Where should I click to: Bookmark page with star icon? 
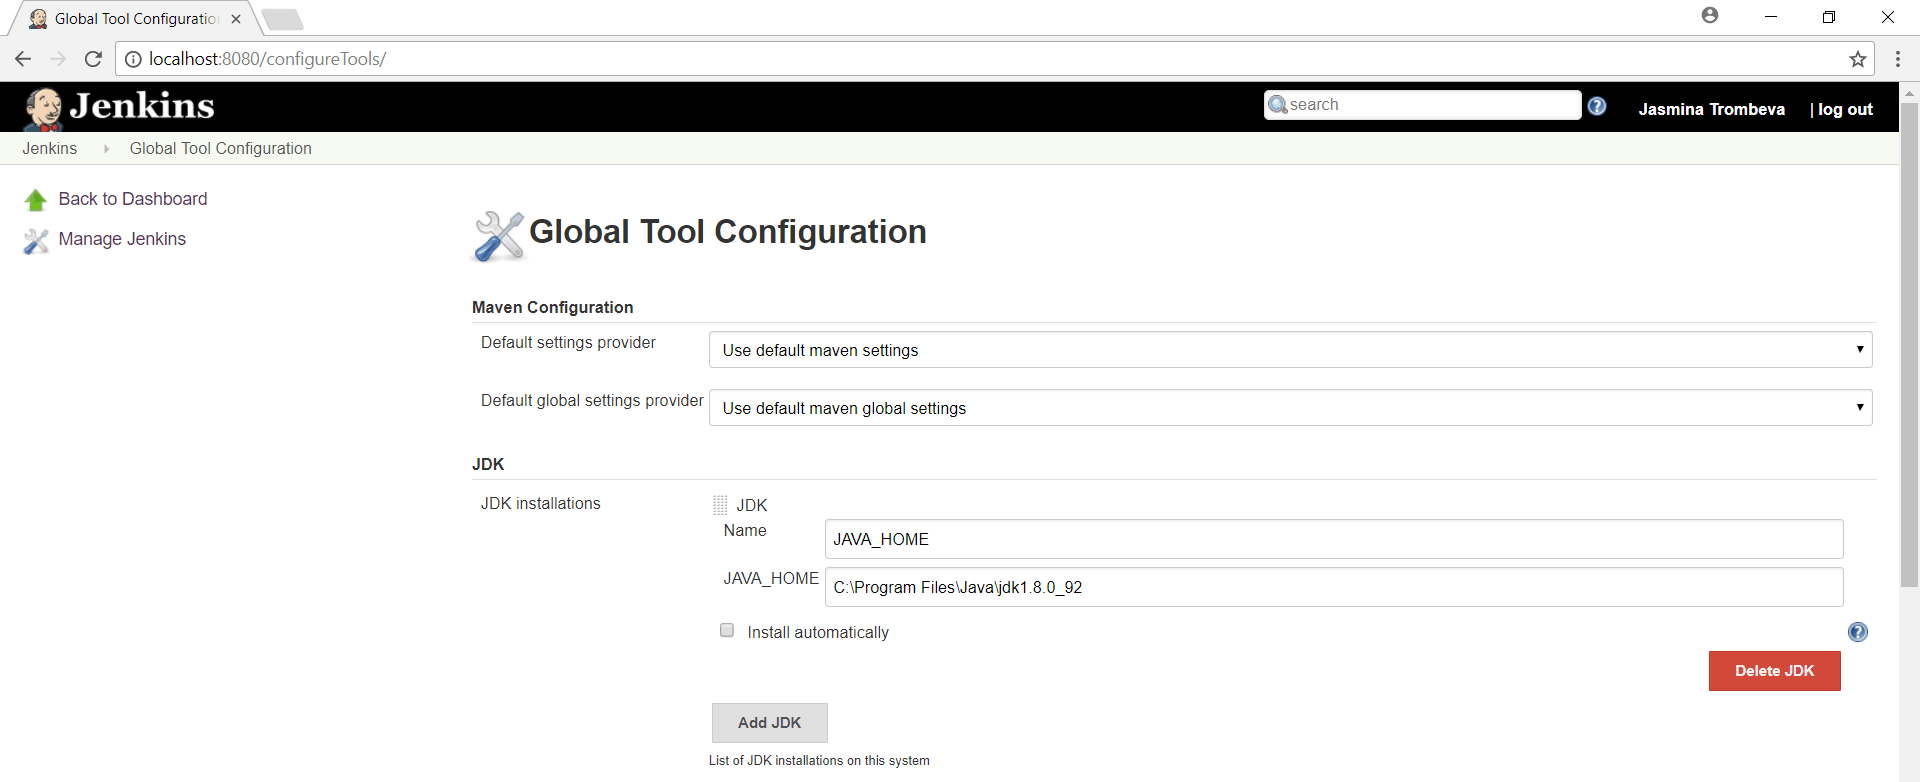[1857, 59]
